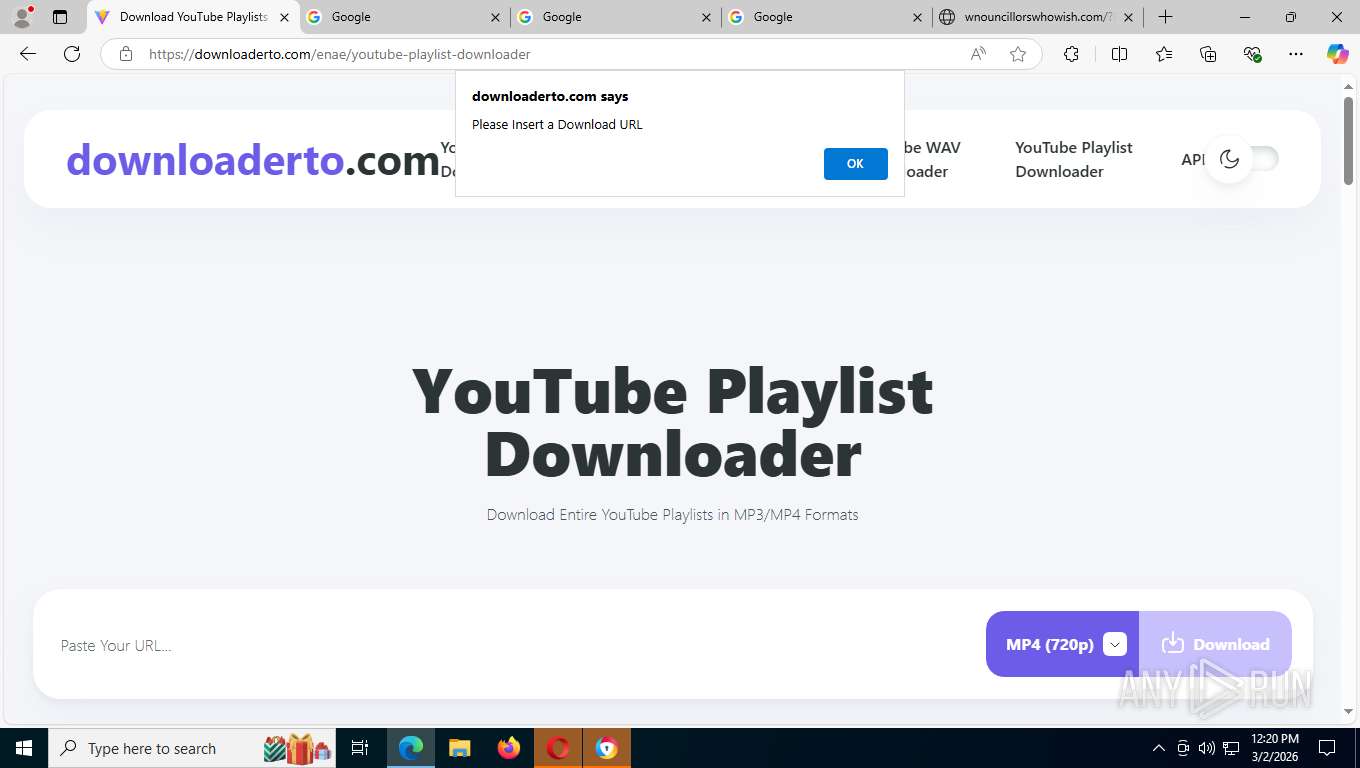Expand MP4 (720p) format dropdown

(1115, 645)
